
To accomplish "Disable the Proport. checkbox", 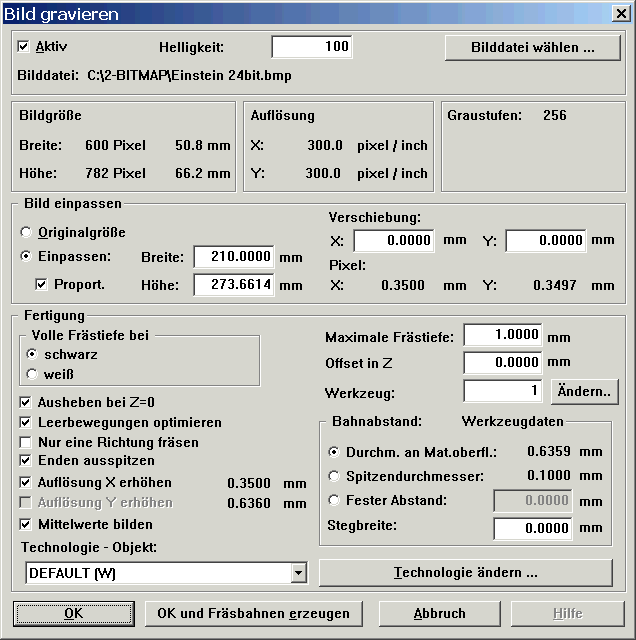I will click(x=41, y=284).
